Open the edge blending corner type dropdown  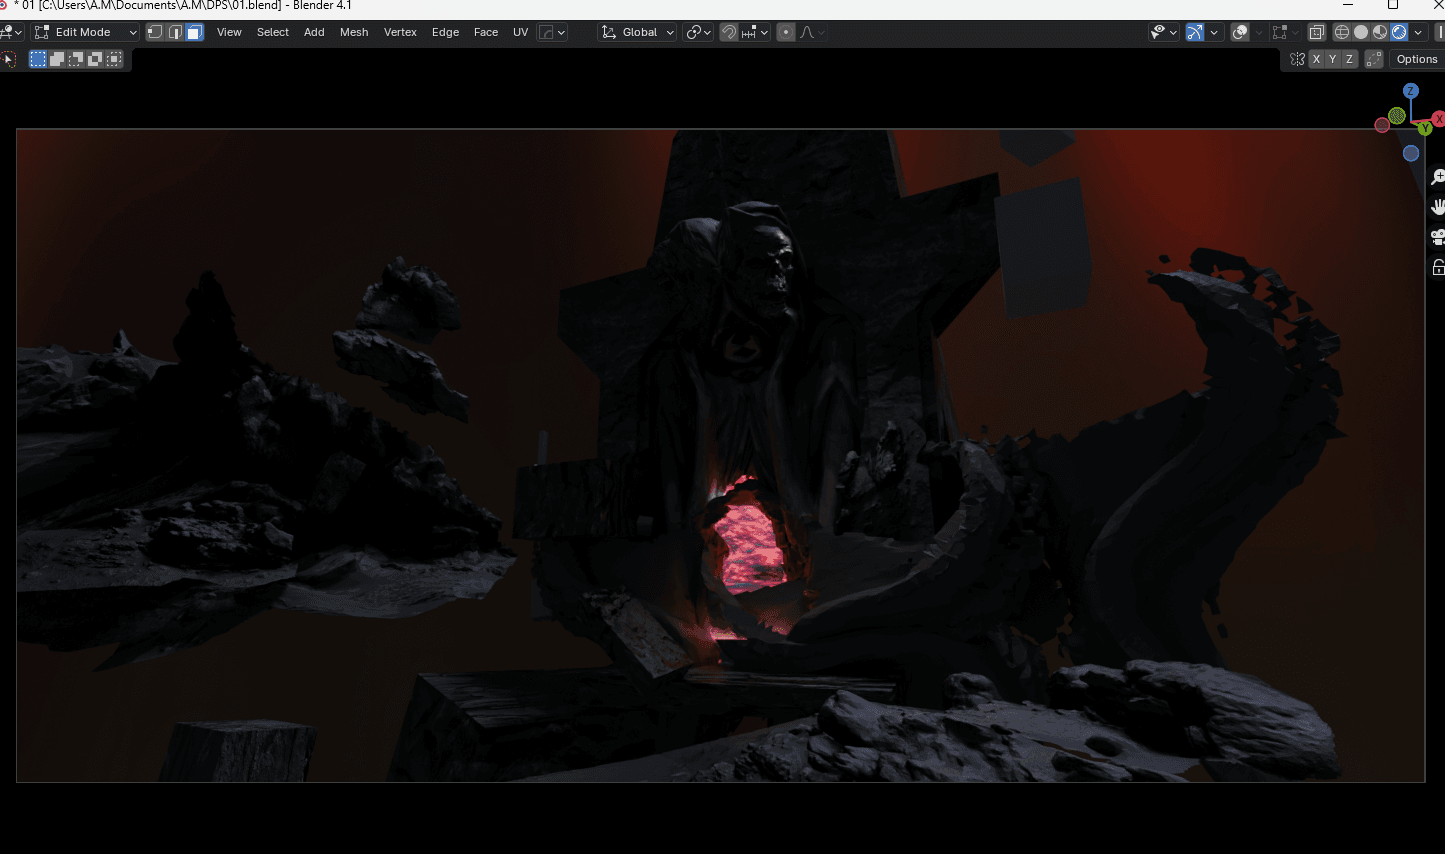552,32
